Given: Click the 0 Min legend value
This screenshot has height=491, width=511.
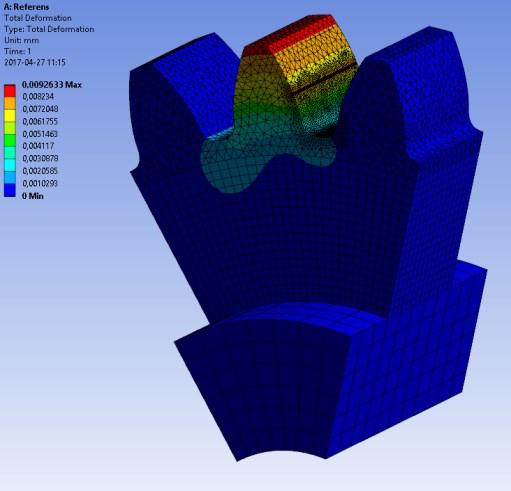Looking at the screenshot, I should [x=33, y=196].
